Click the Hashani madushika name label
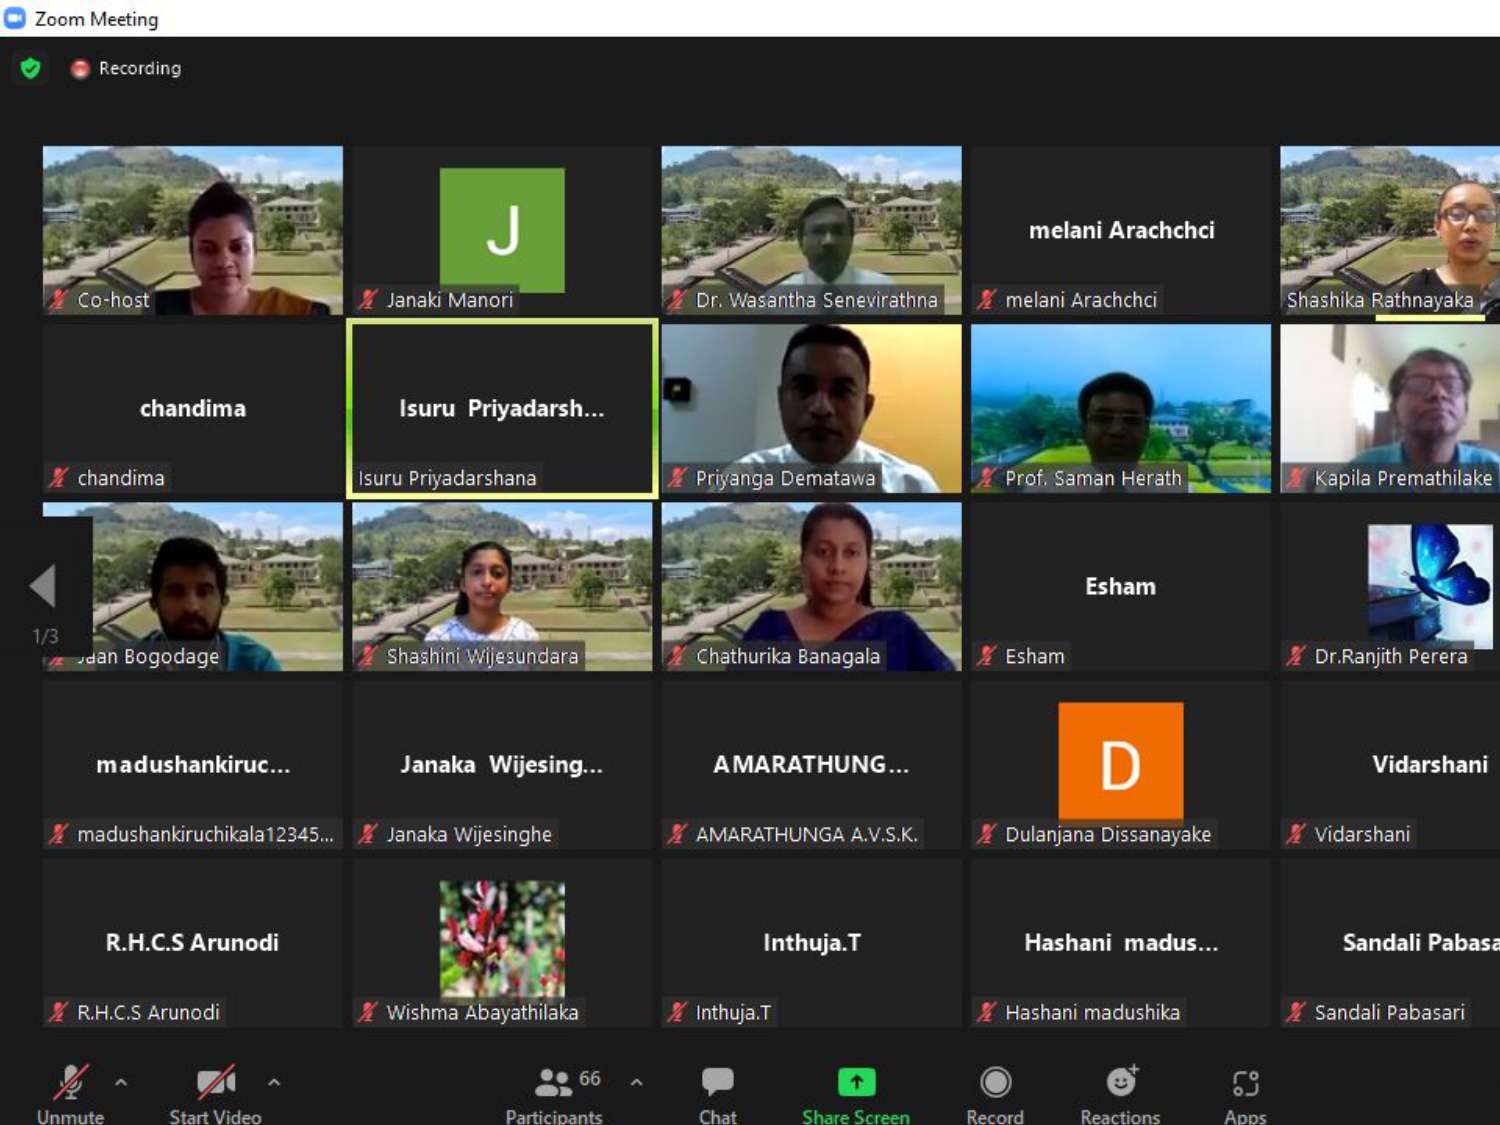This screenshot has height=1125, width=1500. pos(1092,1012)
